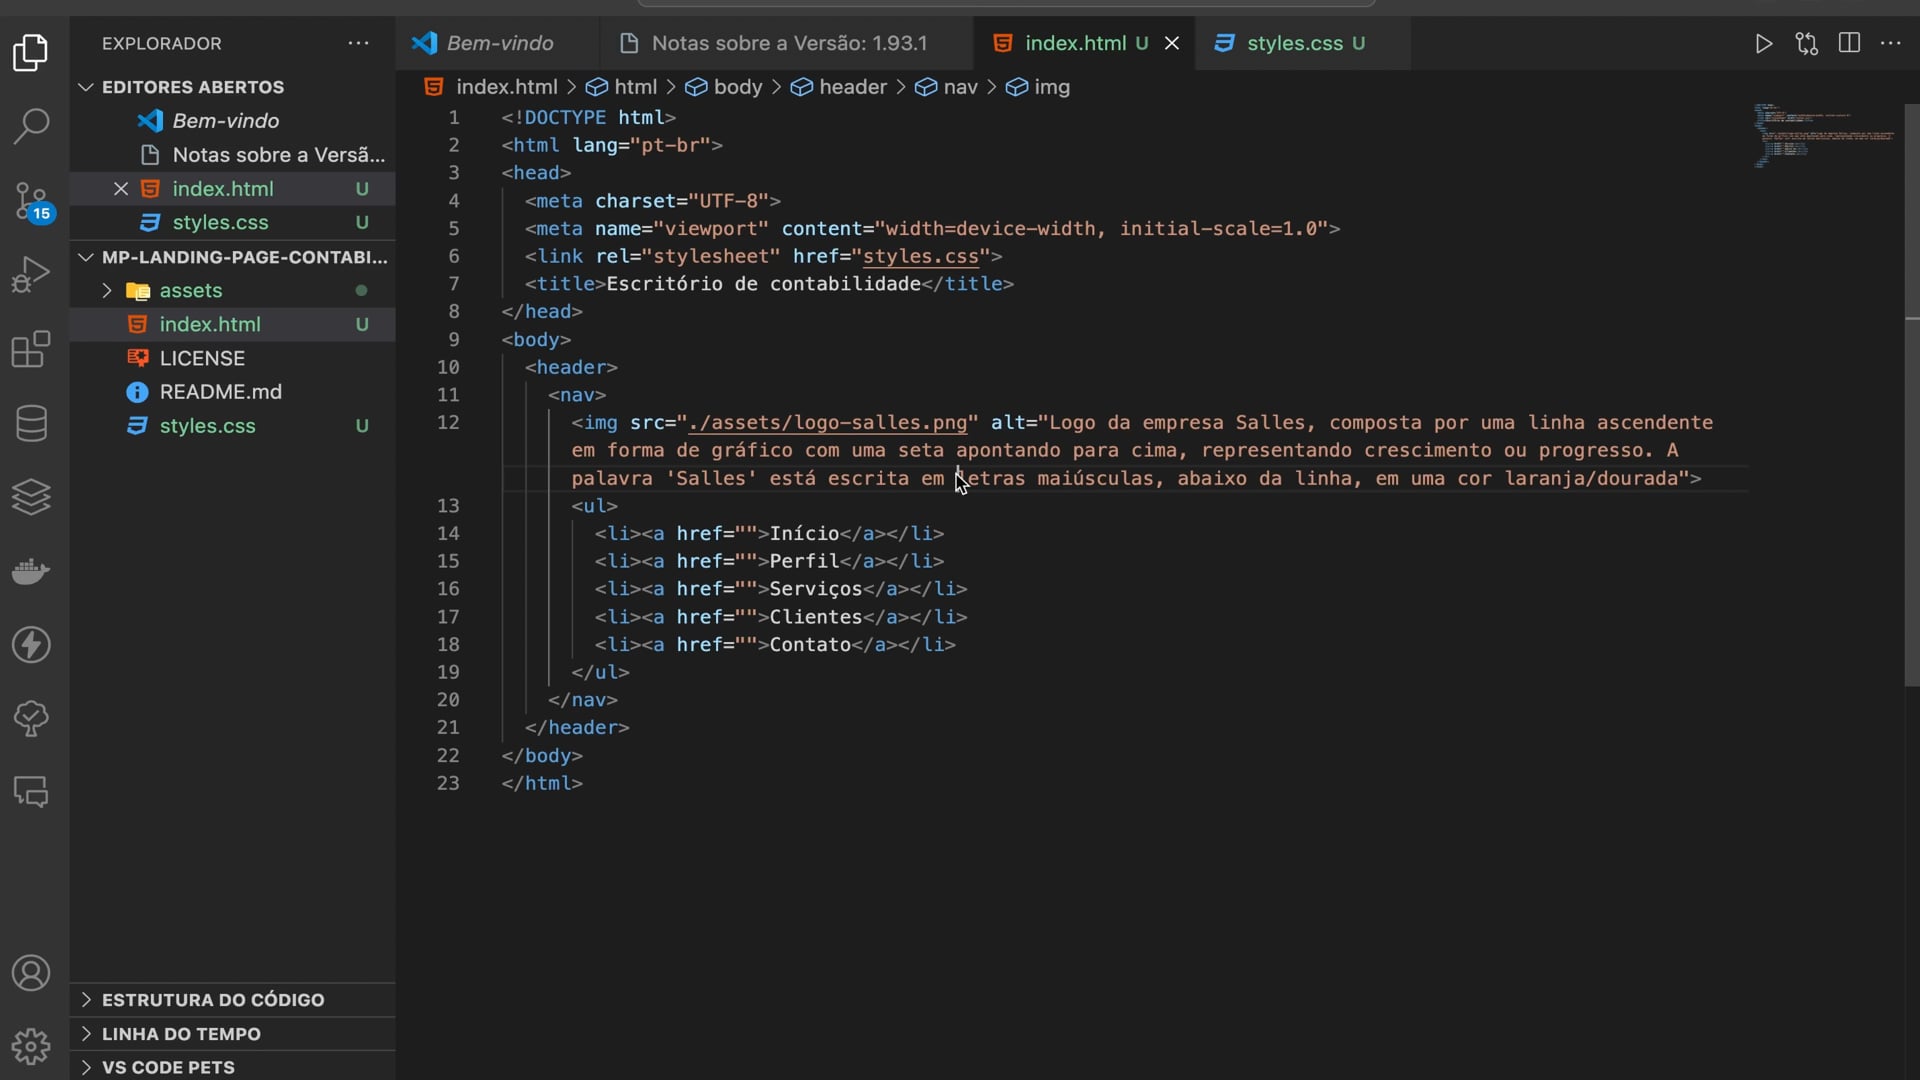Screen dimensions: 1920x1080
Task: Open the Search view in activity bar
Action: [31, 126]
